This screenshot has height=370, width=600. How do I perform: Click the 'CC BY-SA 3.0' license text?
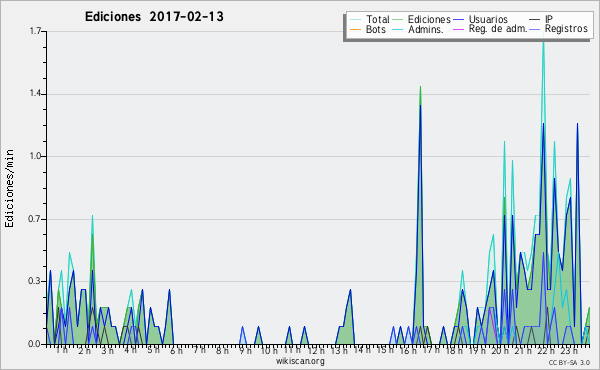click(569, 363)
